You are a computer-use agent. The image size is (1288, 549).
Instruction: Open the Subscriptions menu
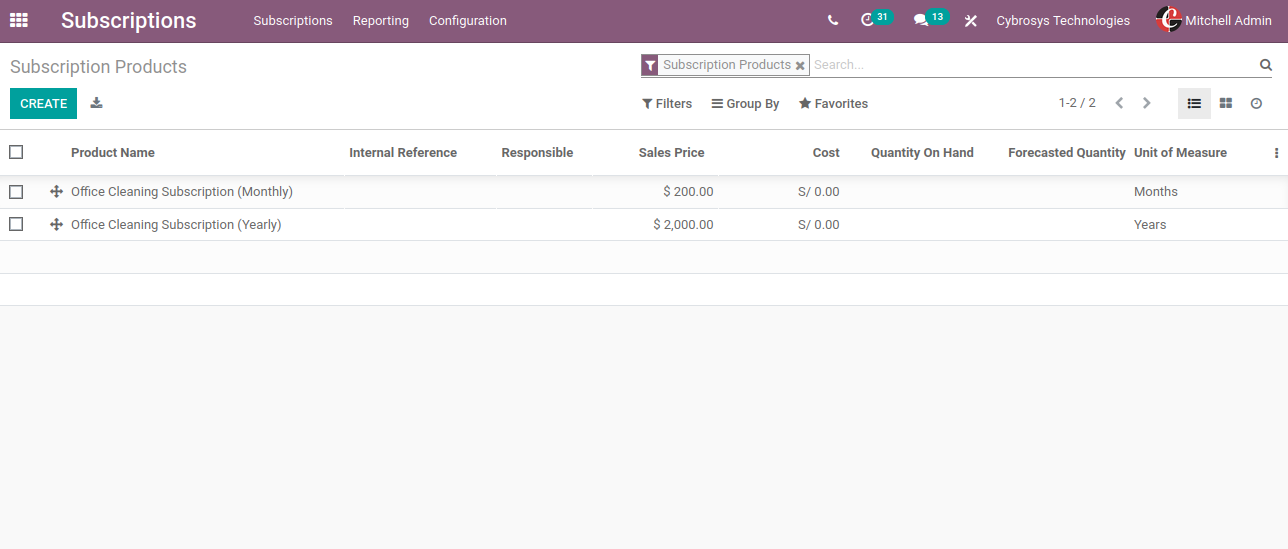[x=293, y=20]
